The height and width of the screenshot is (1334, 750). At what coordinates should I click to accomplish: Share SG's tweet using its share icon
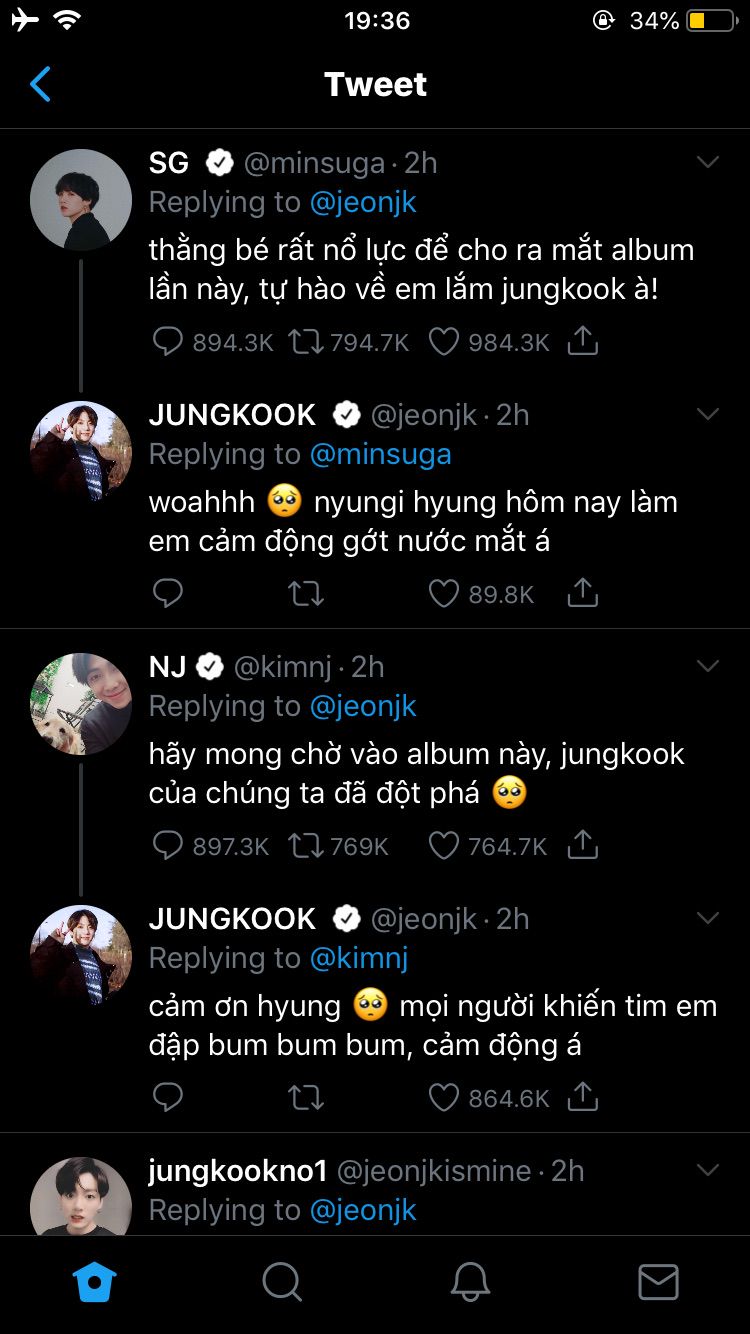tap(582, 341)
